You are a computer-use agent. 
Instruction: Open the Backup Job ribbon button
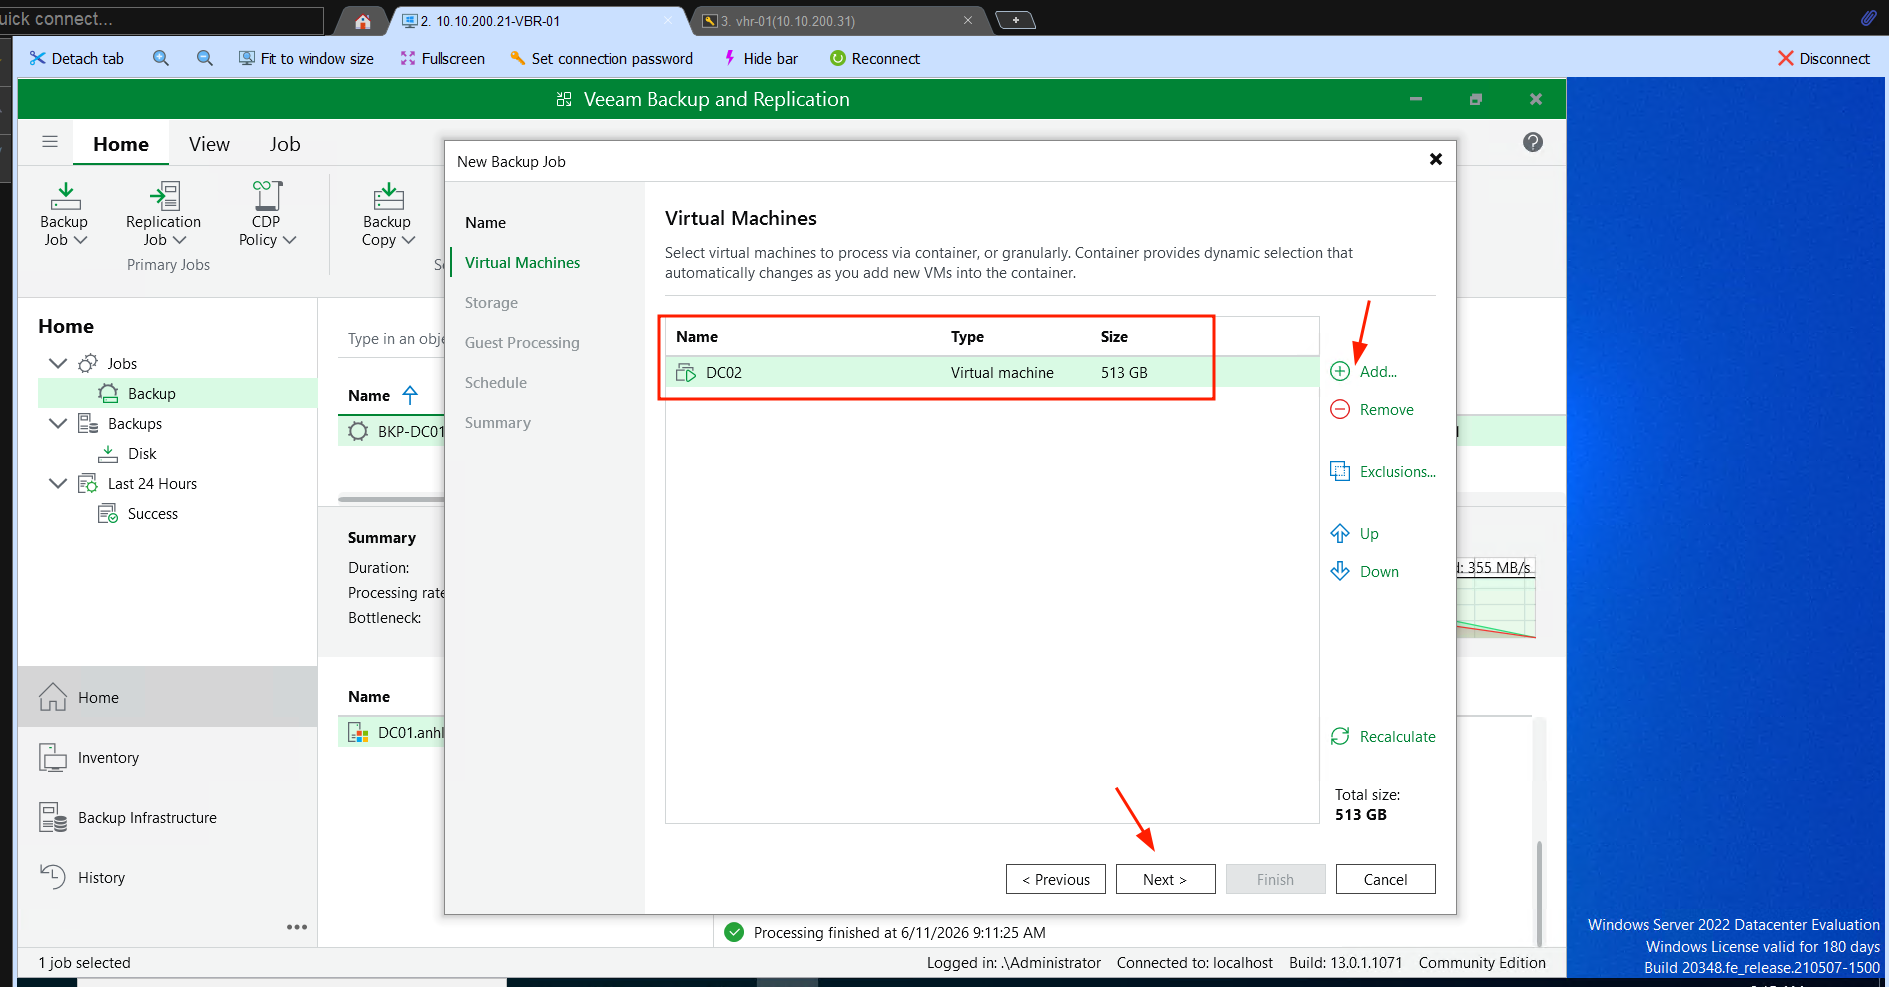coord(64,214)
